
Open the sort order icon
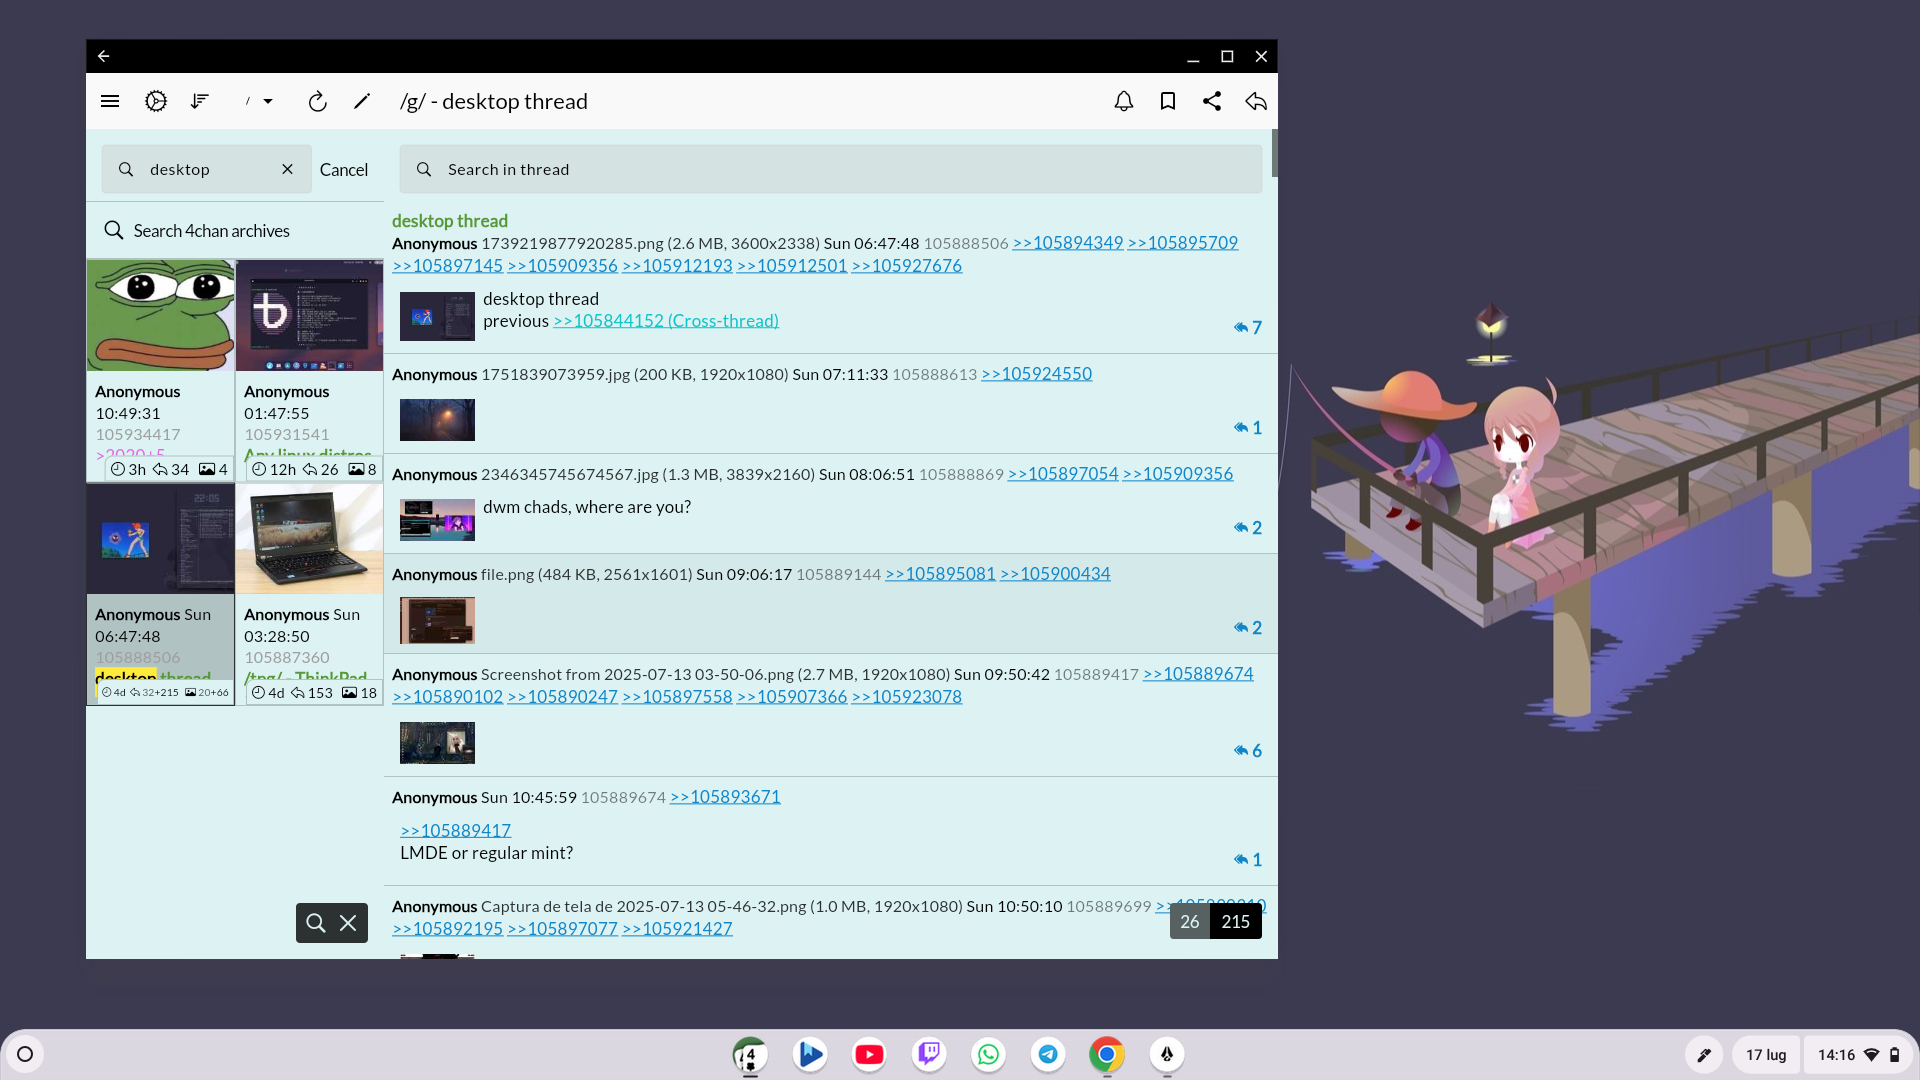(x=200, y=101)
